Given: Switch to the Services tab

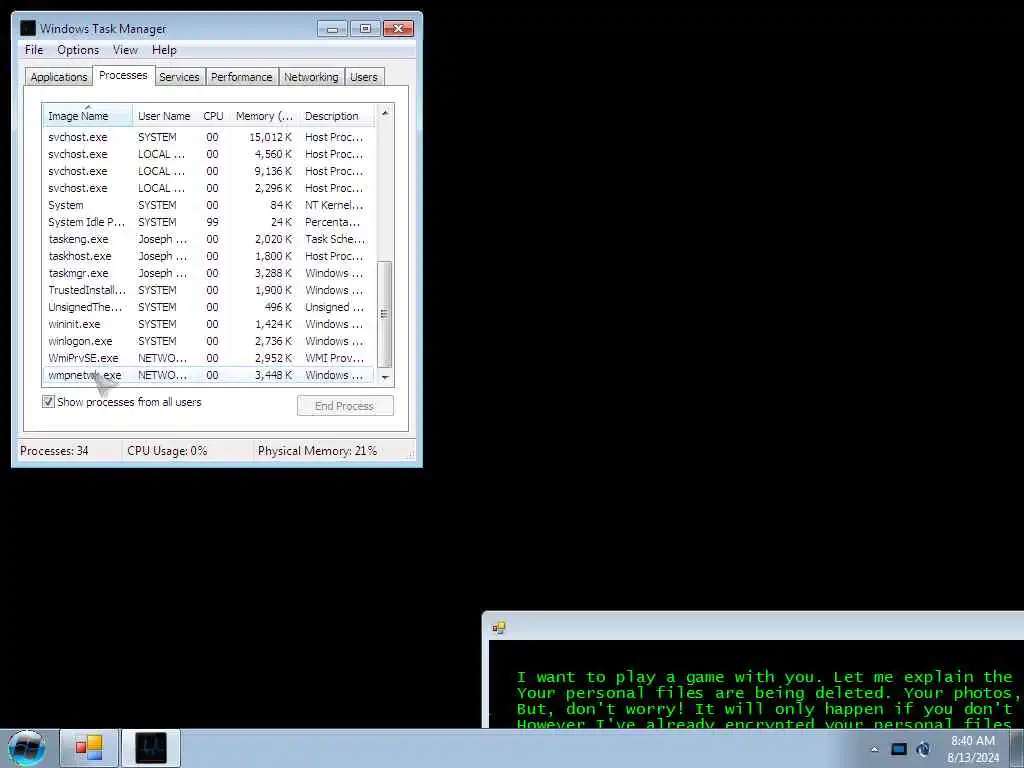Looking at the screenshot, I should tap(179, 77).
